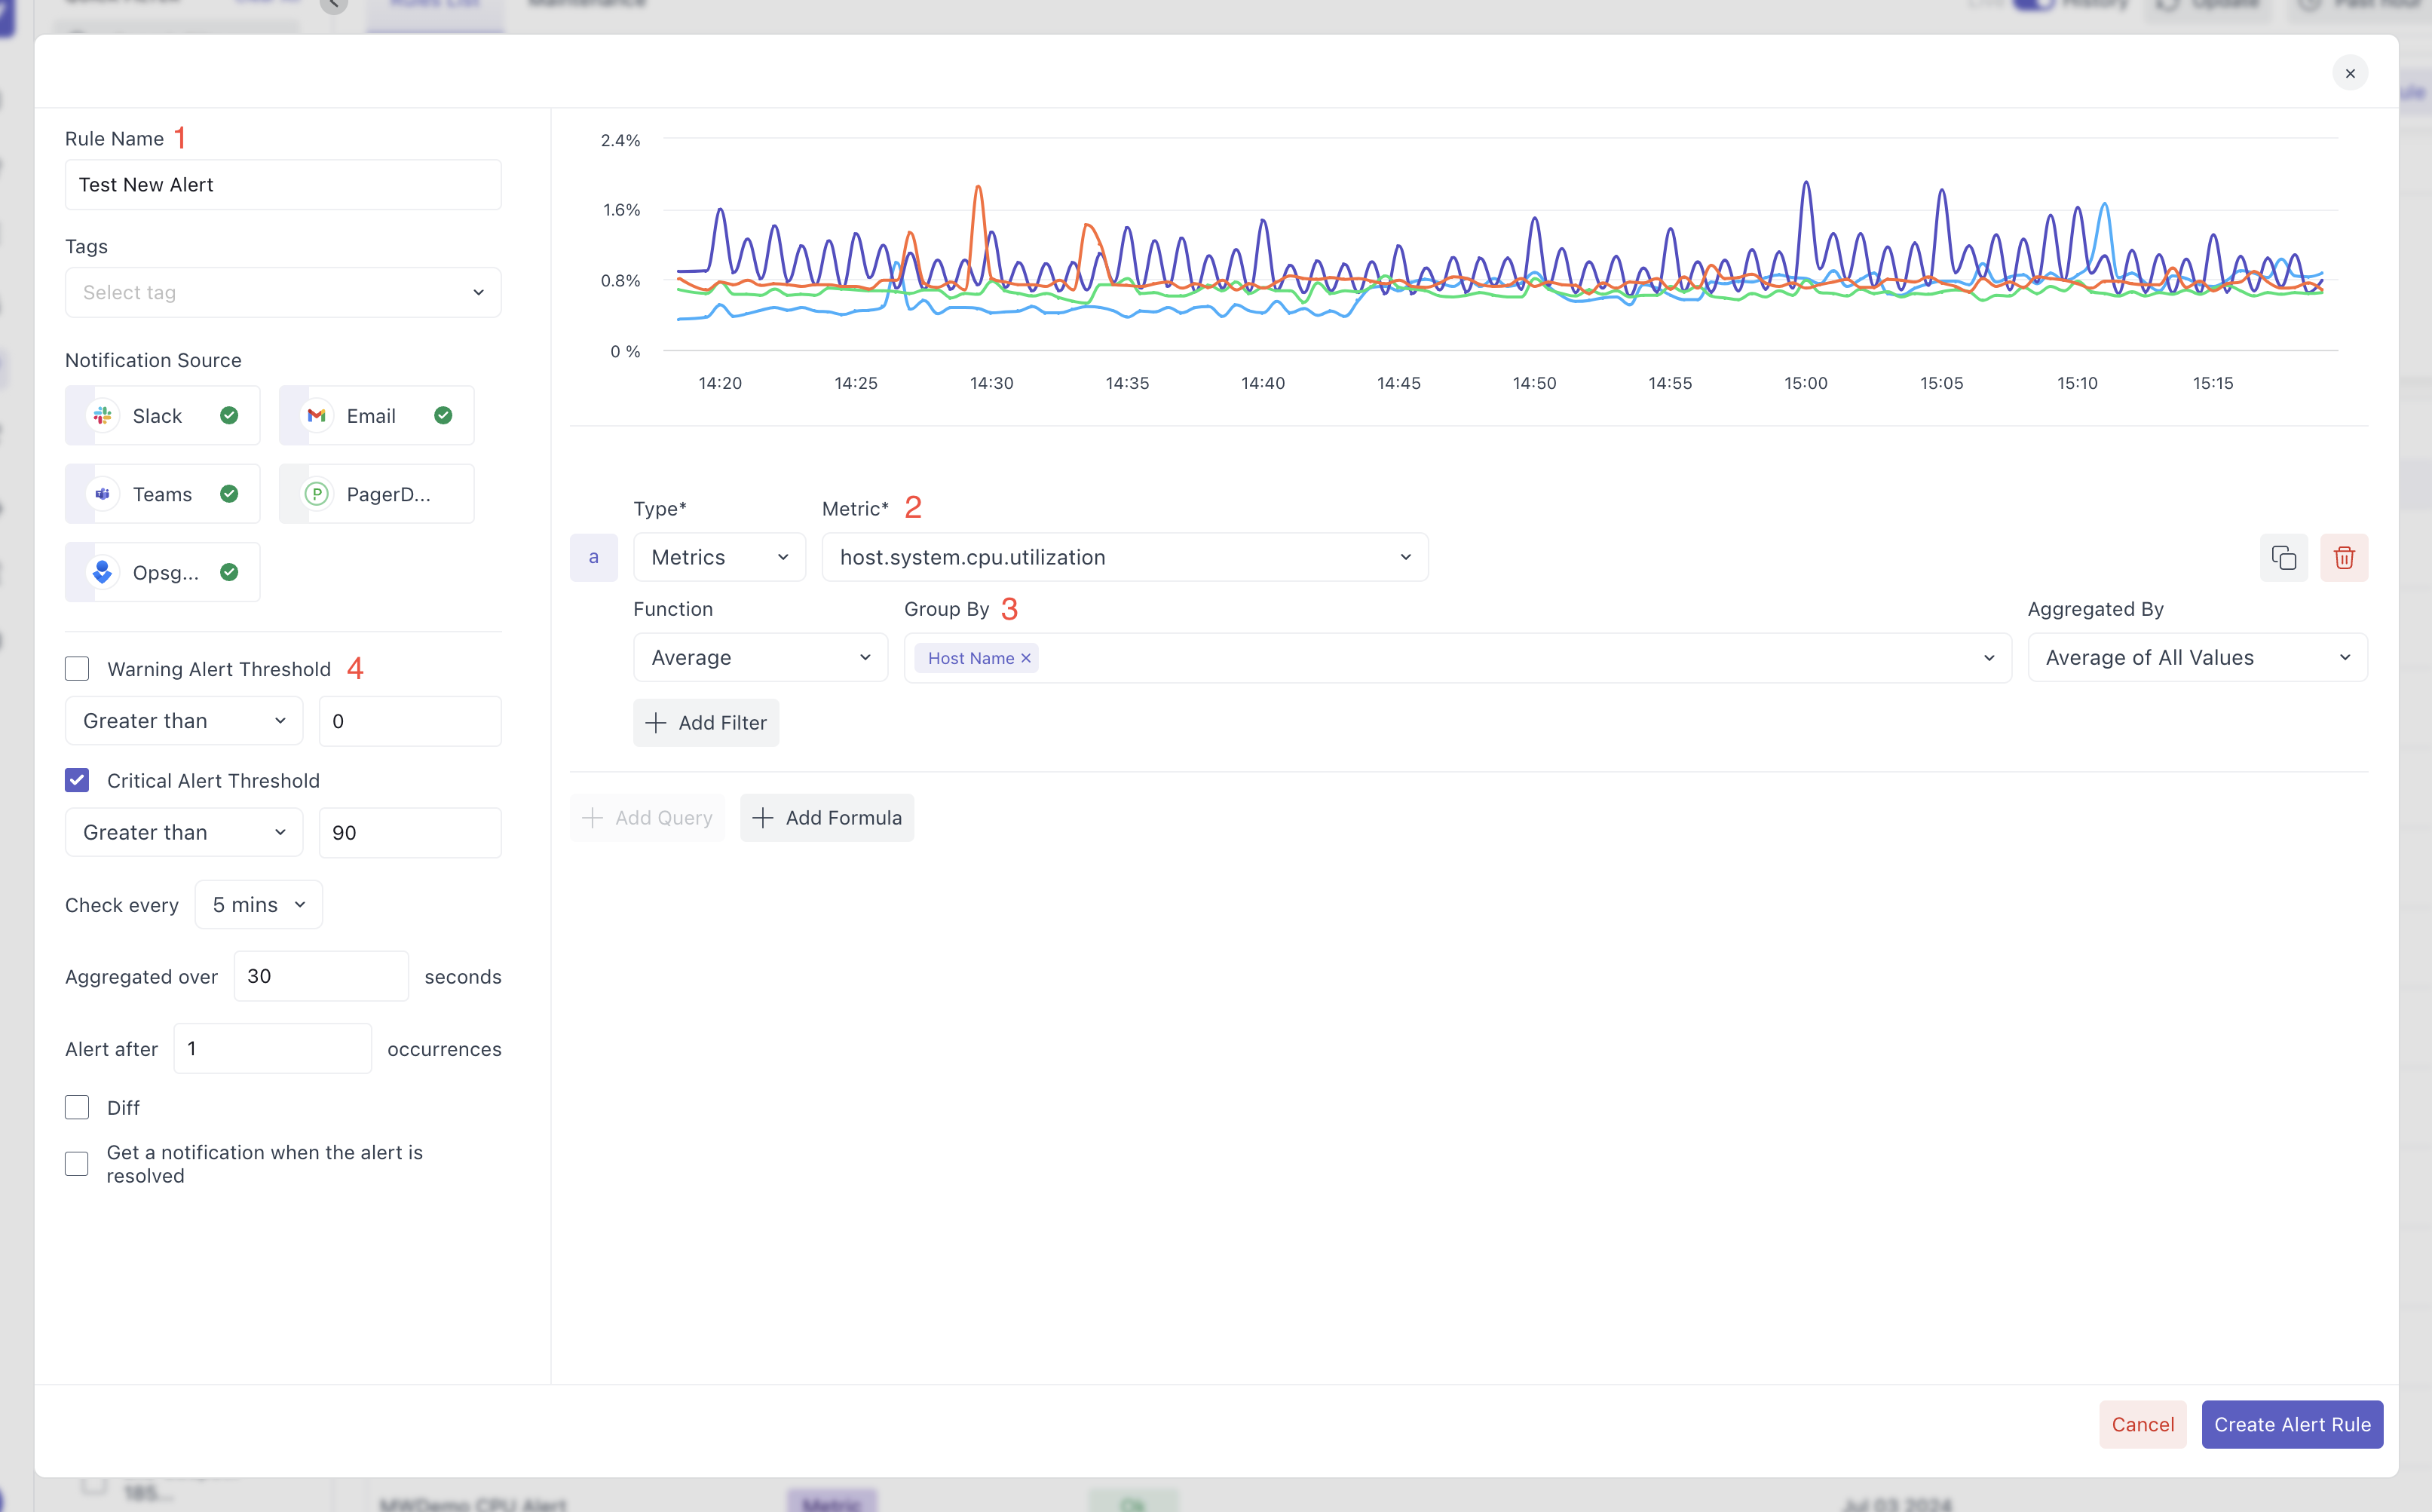This screenshot has height=1512, width=2432.
Task: Enable PagerDuty notification source
Action: coord(377,494)
